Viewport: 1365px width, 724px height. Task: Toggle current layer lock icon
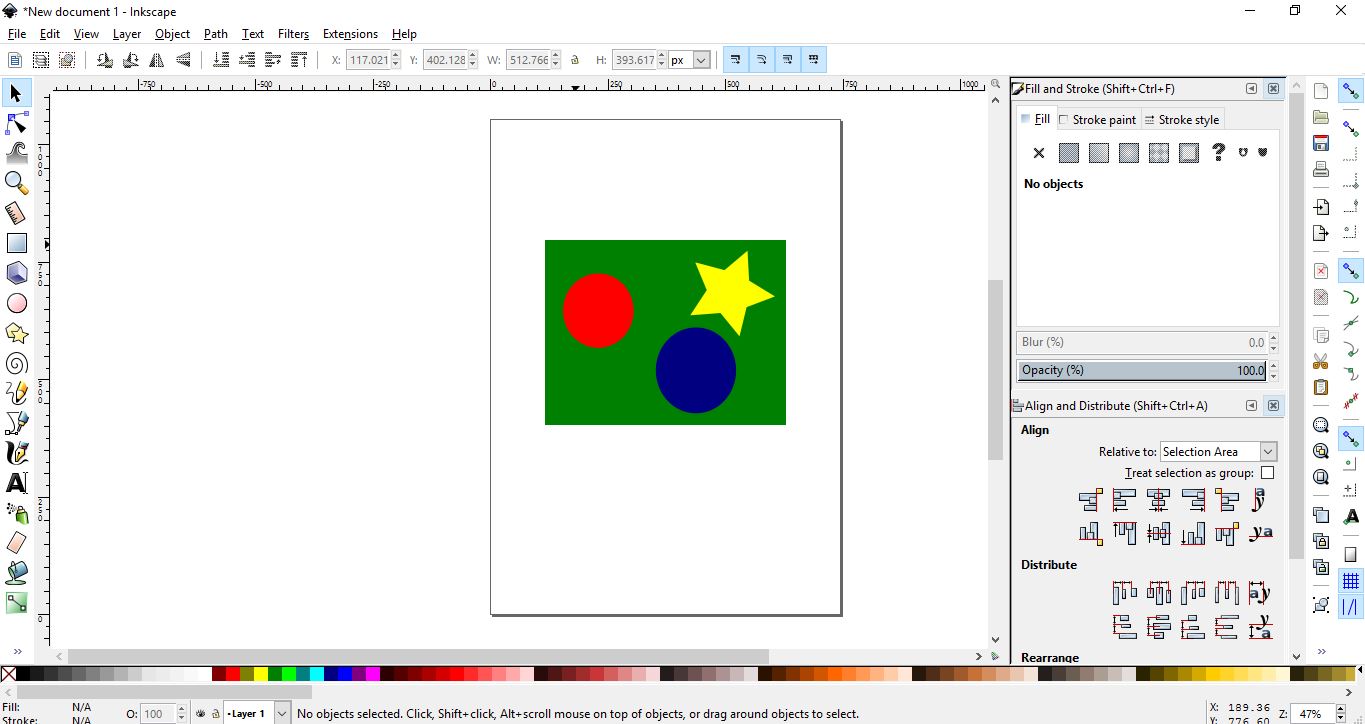215,714
